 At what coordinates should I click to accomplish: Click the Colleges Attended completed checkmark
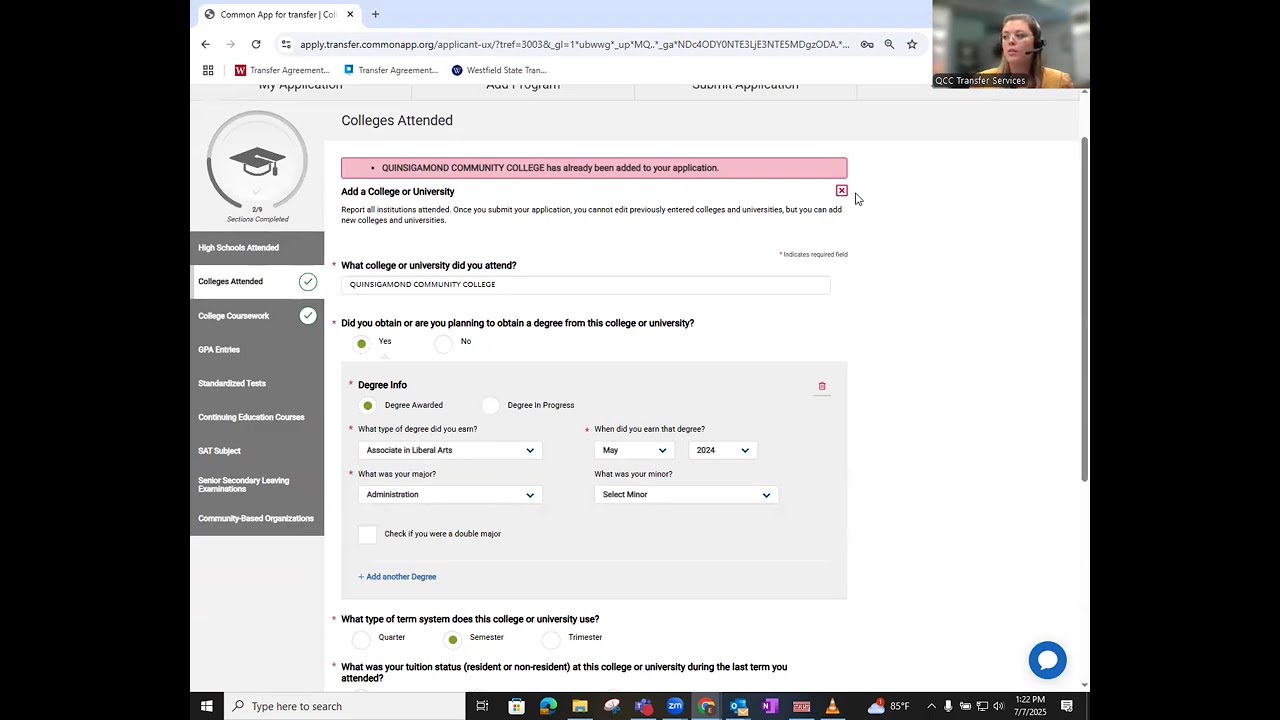click(x=308, y=282)
